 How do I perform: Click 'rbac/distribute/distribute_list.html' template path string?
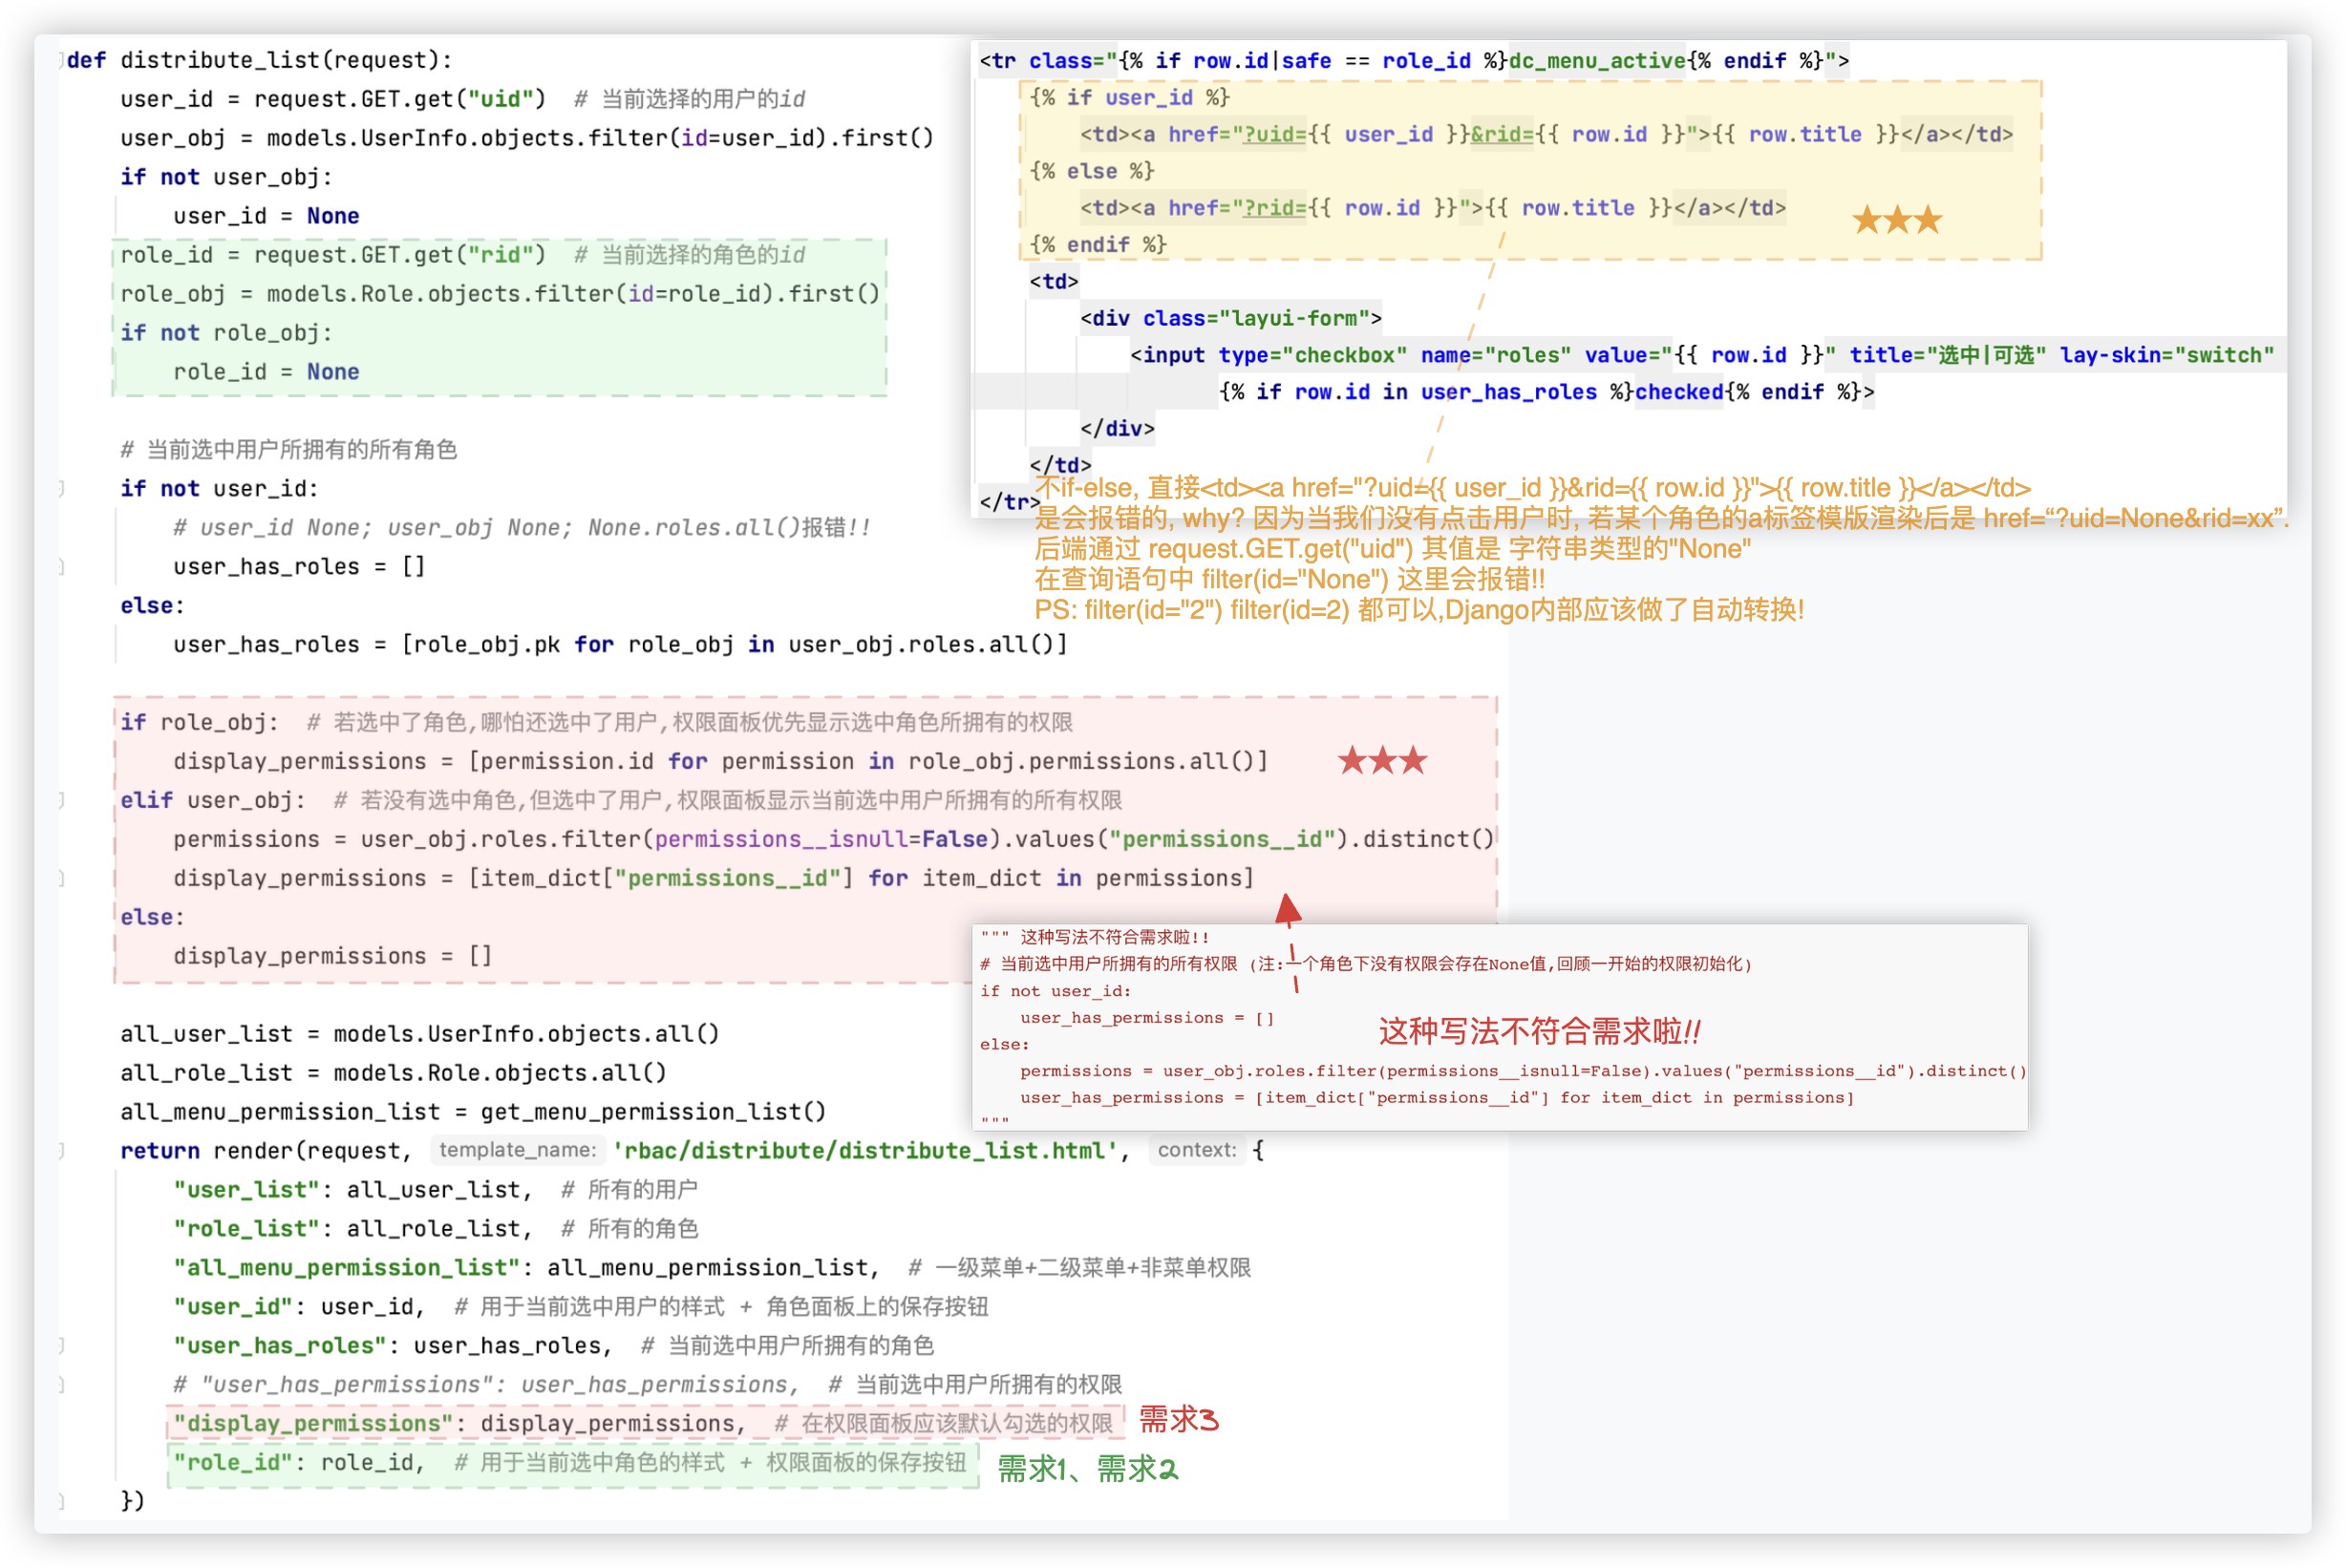tap(865, 1150)
